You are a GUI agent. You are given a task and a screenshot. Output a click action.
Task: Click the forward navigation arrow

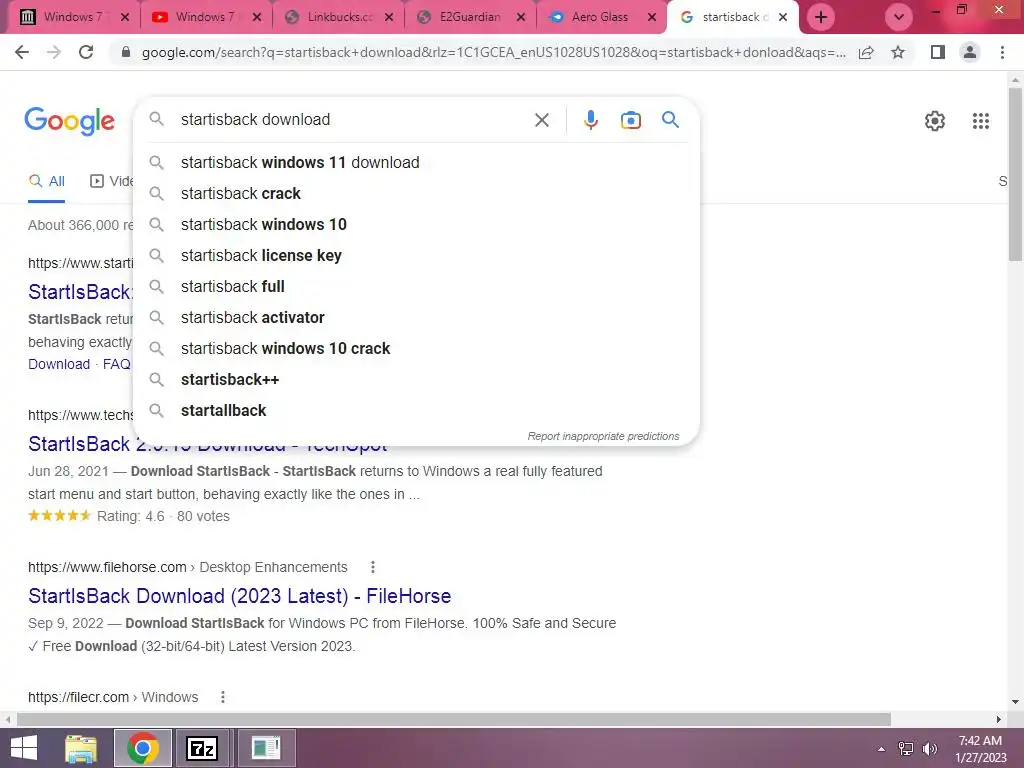pos(54,52)
